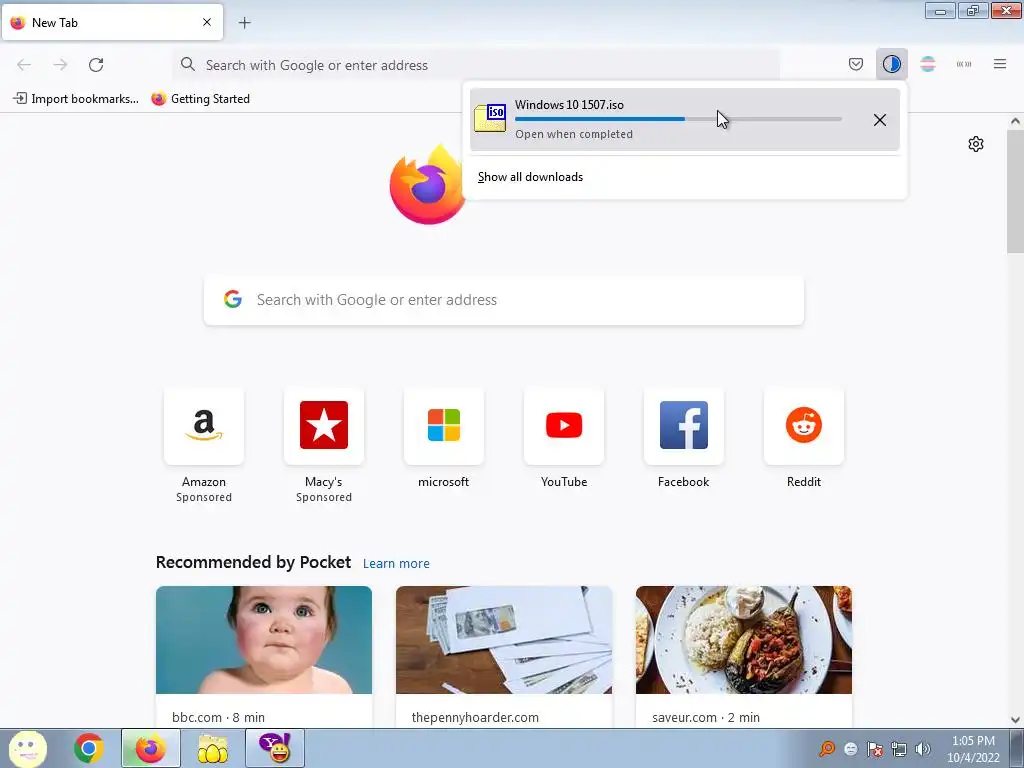1024x768 pixels.
Task: Open the bbc.com baby article thumbnail
Action: 264,639
